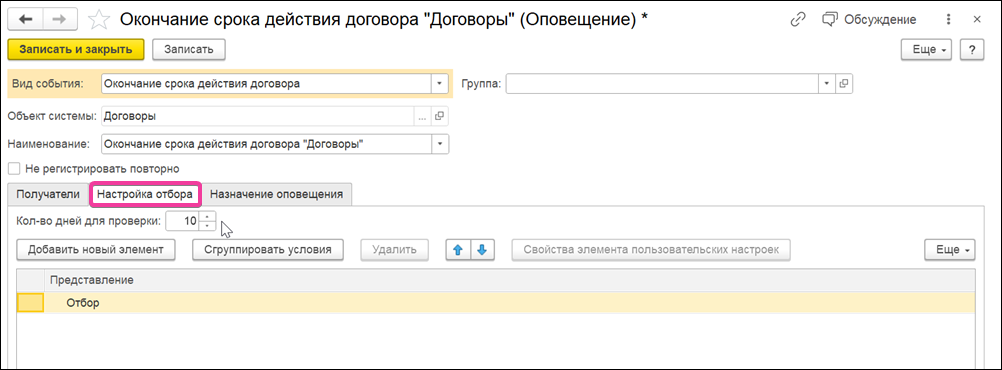1002x370 pixels.
Task: Click Записать и закрыть button
Action: (x=76, y=49)
